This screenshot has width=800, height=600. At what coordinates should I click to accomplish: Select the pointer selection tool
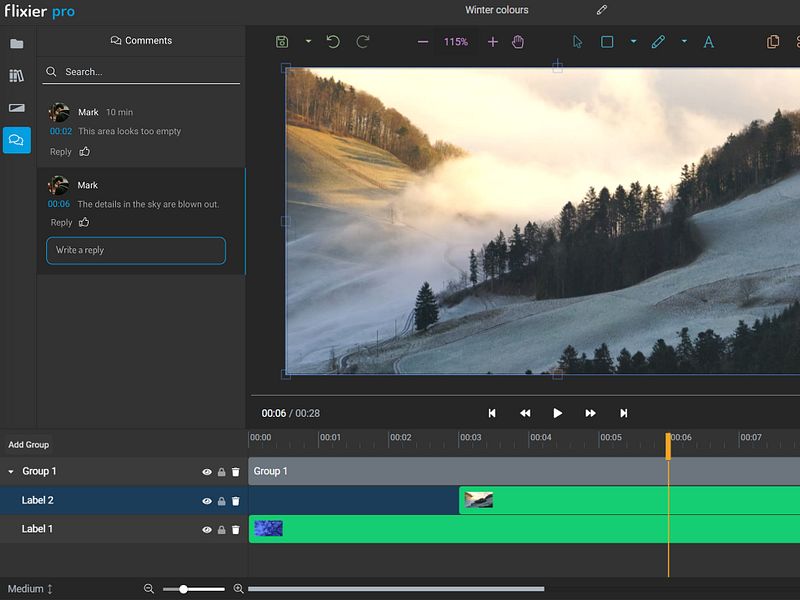point(577,42)
